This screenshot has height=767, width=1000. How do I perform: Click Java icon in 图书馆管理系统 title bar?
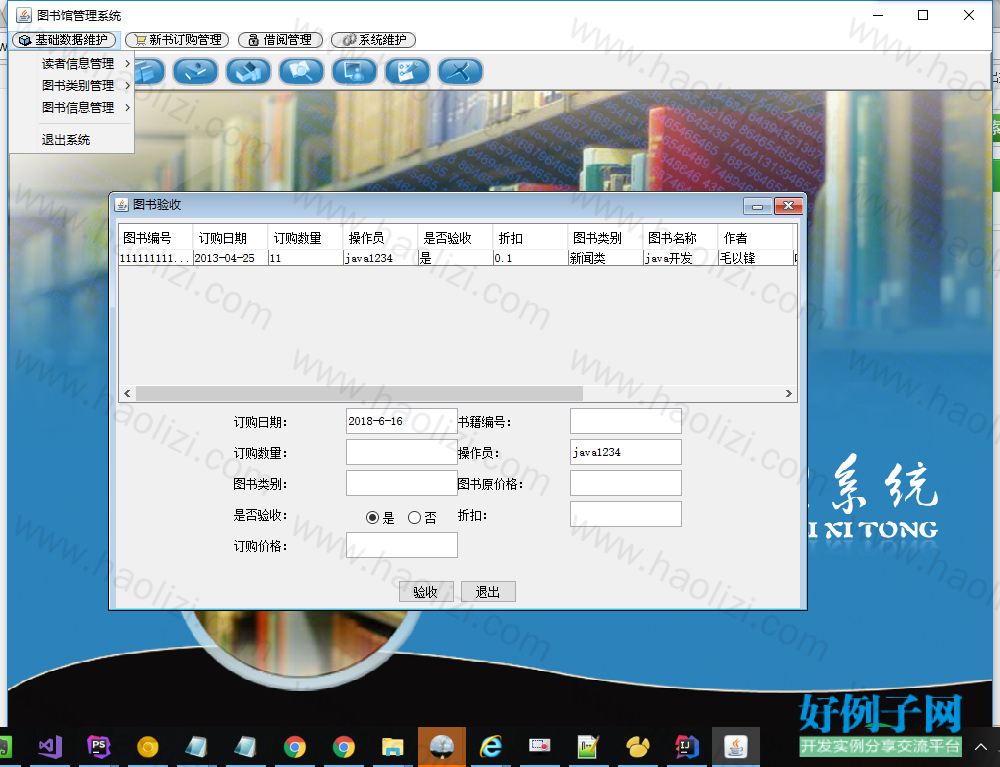coord(24,15)
